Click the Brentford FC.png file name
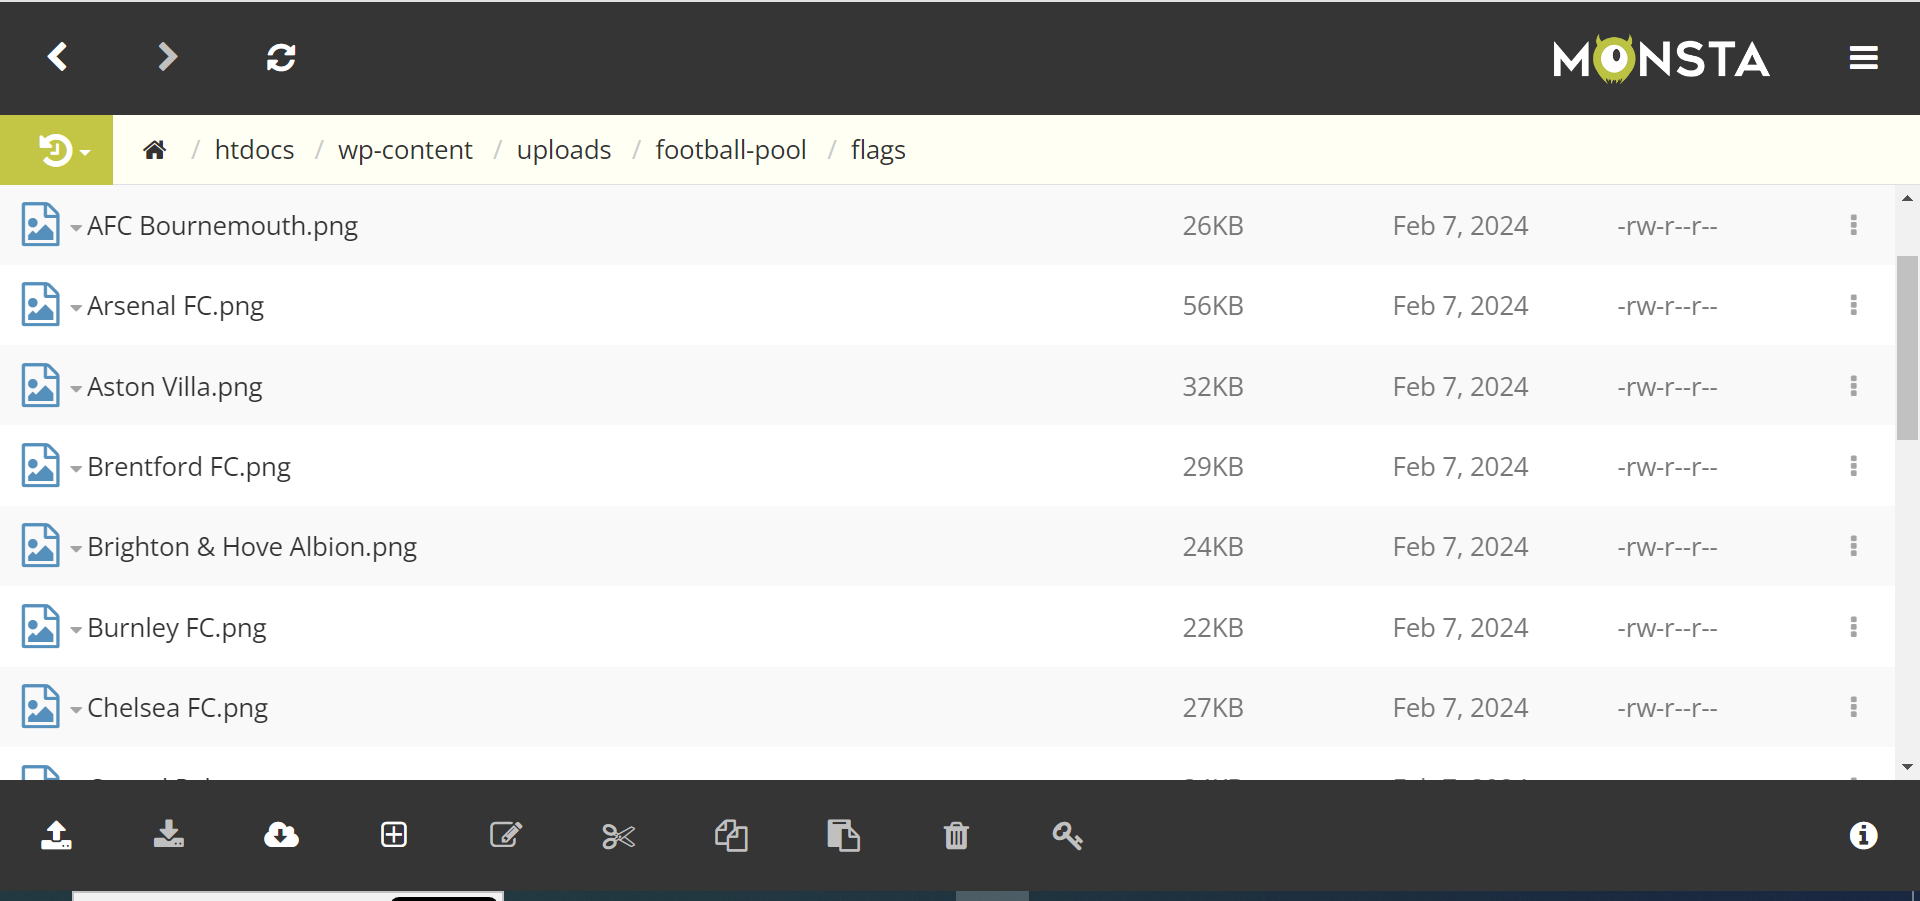1920x901 pixels. 189,467
